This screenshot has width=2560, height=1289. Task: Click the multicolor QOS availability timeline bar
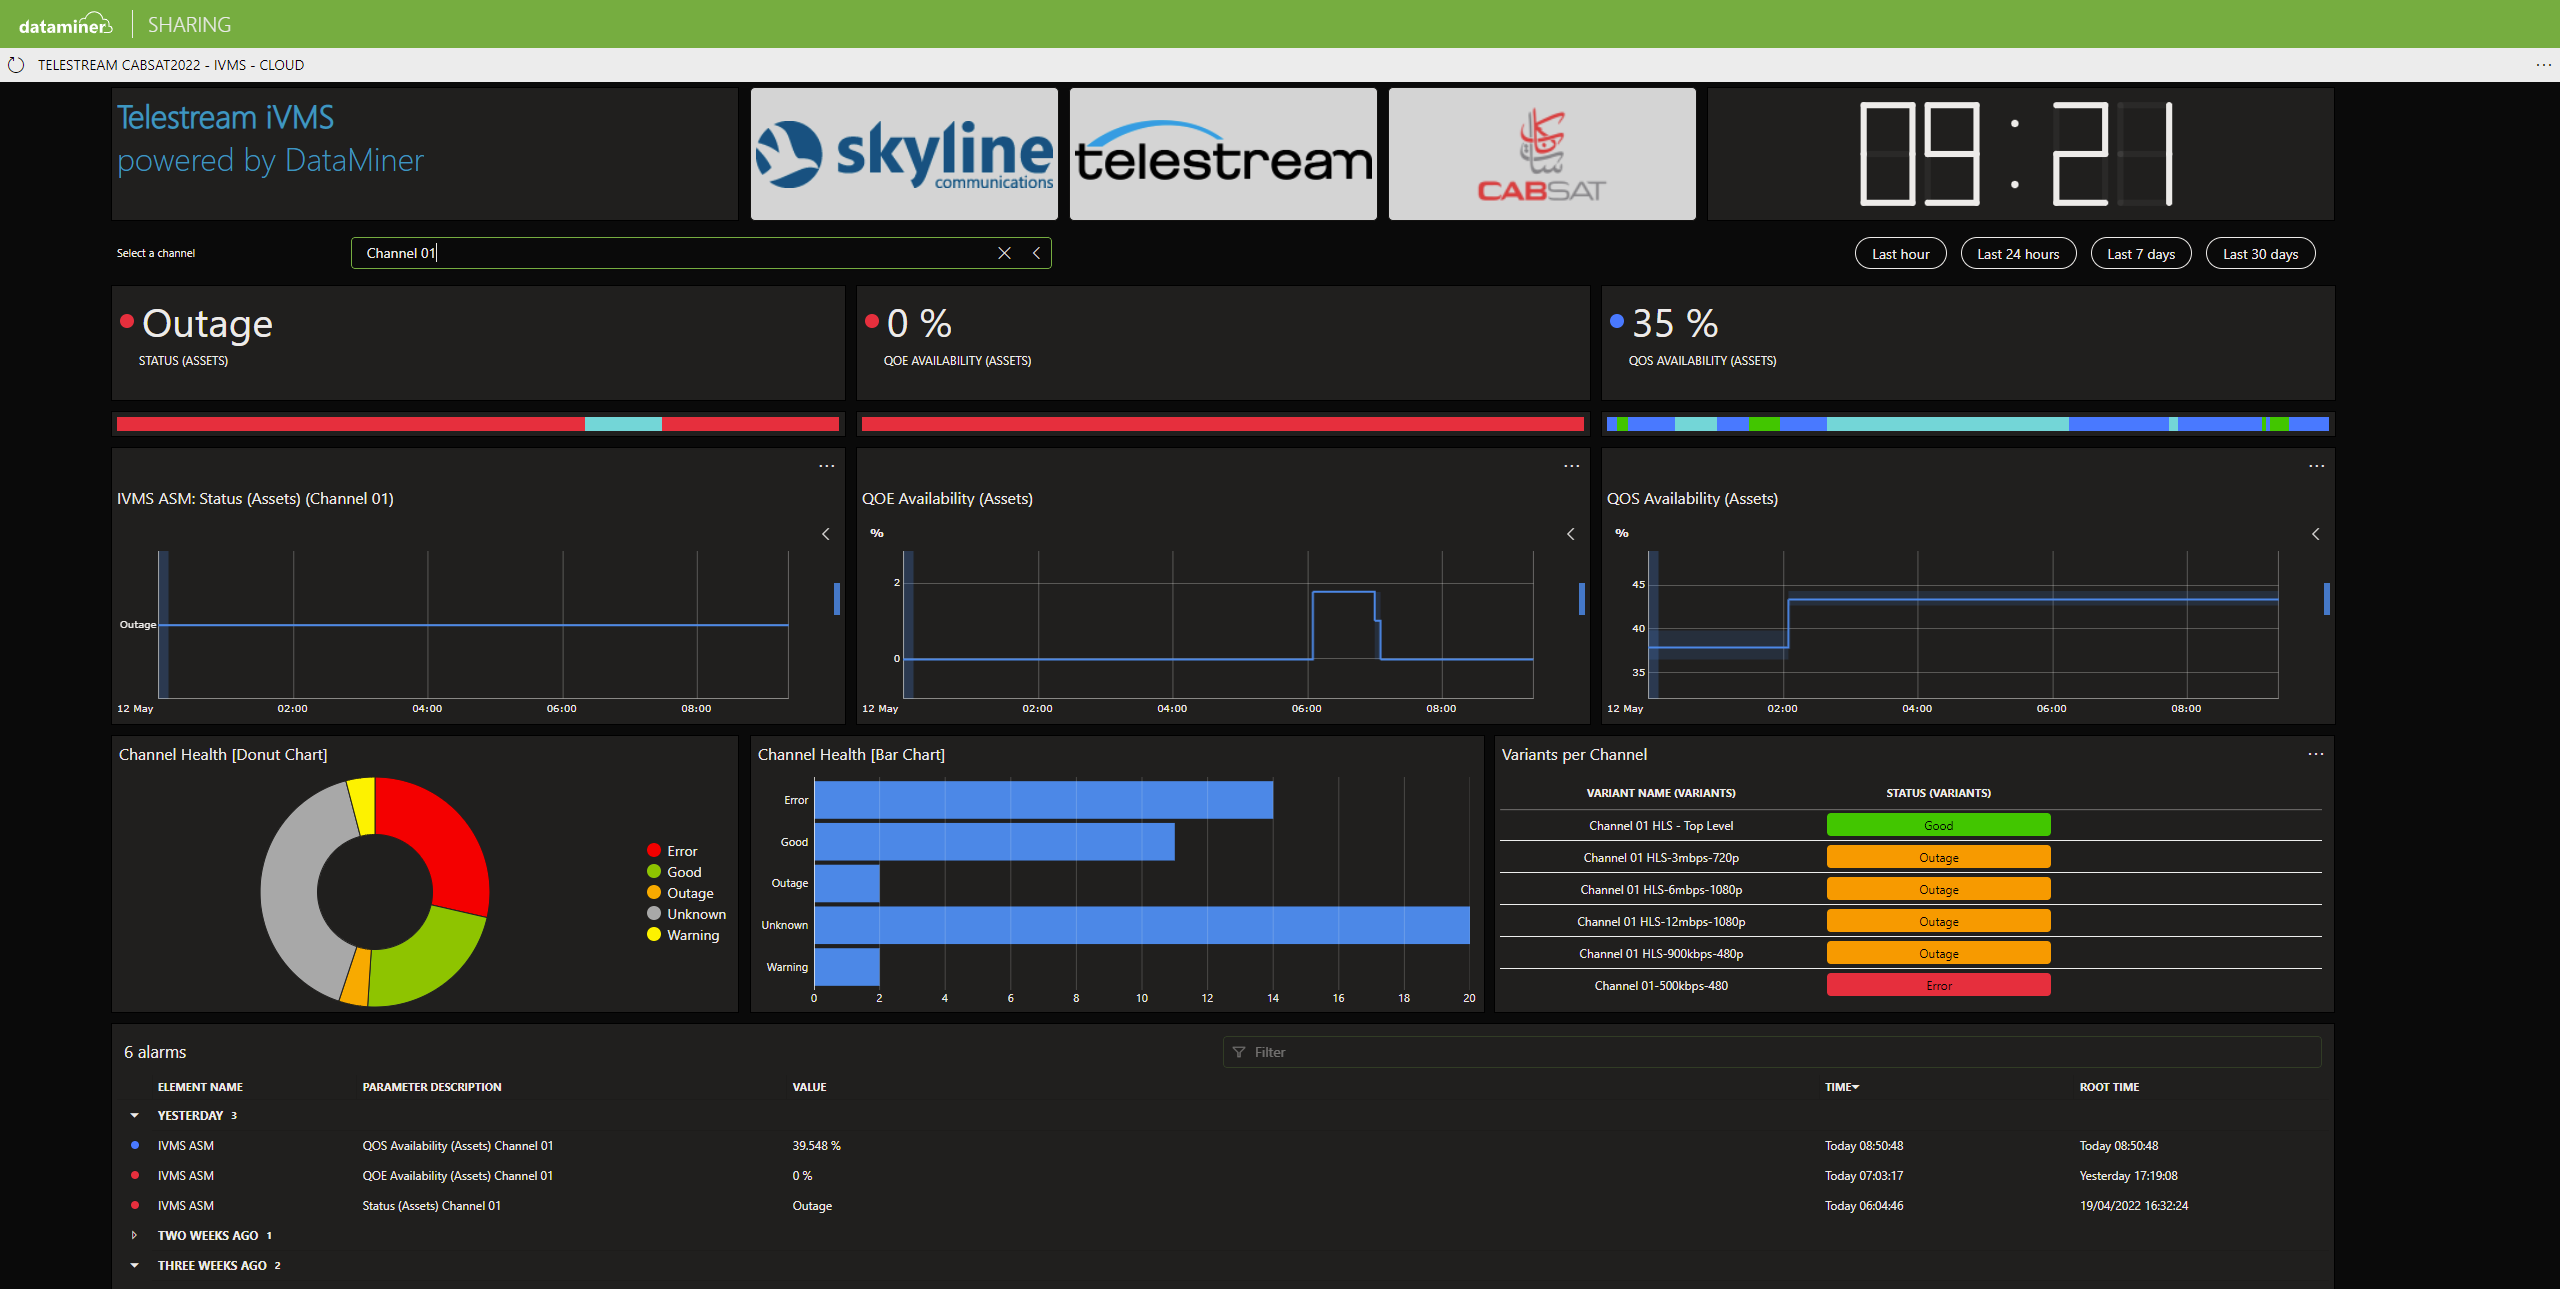1968,424
